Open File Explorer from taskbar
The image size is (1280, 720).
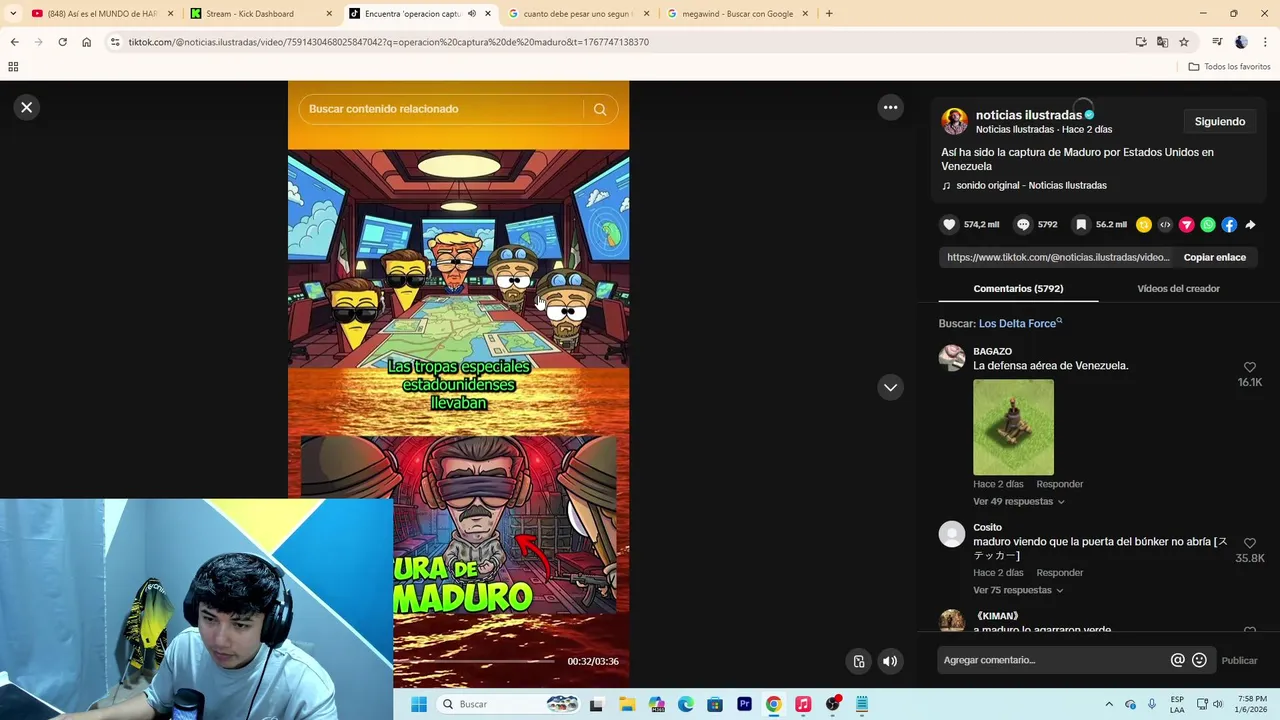[x=627, y=704]
